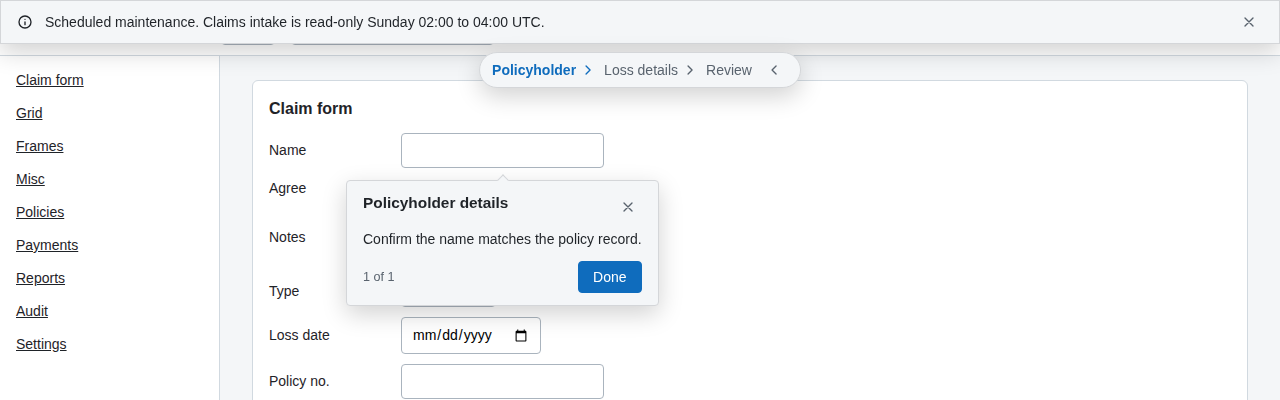Click the Done button in popover

coord(610,277)
